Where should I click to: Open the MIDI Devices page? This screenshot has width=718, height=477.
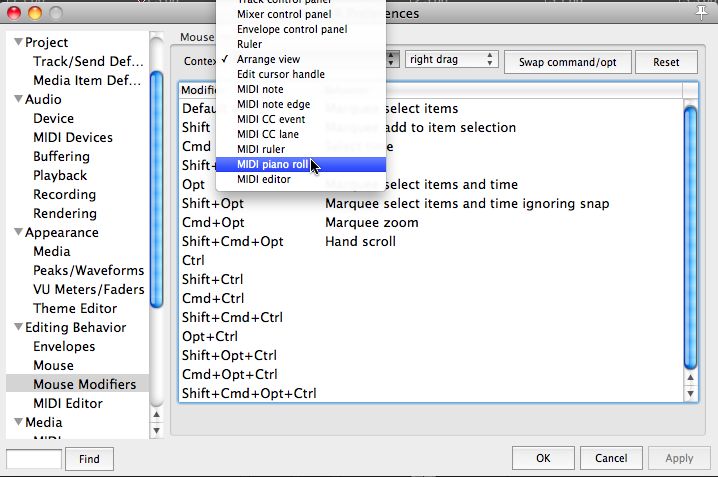[x=73, y=137]
